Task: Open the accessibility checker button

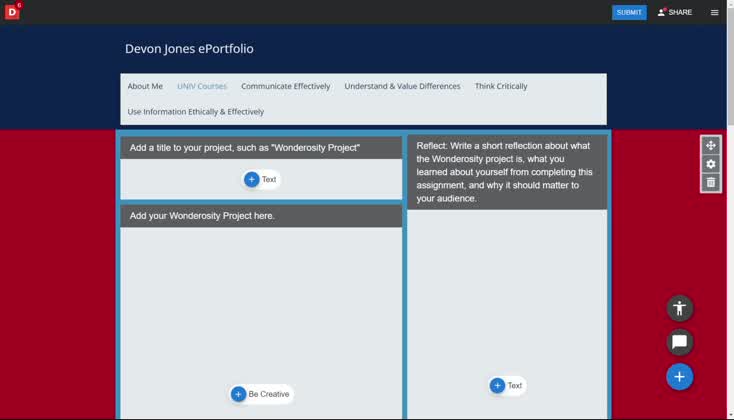Action: pyautogui.click(x=680, y=309)
